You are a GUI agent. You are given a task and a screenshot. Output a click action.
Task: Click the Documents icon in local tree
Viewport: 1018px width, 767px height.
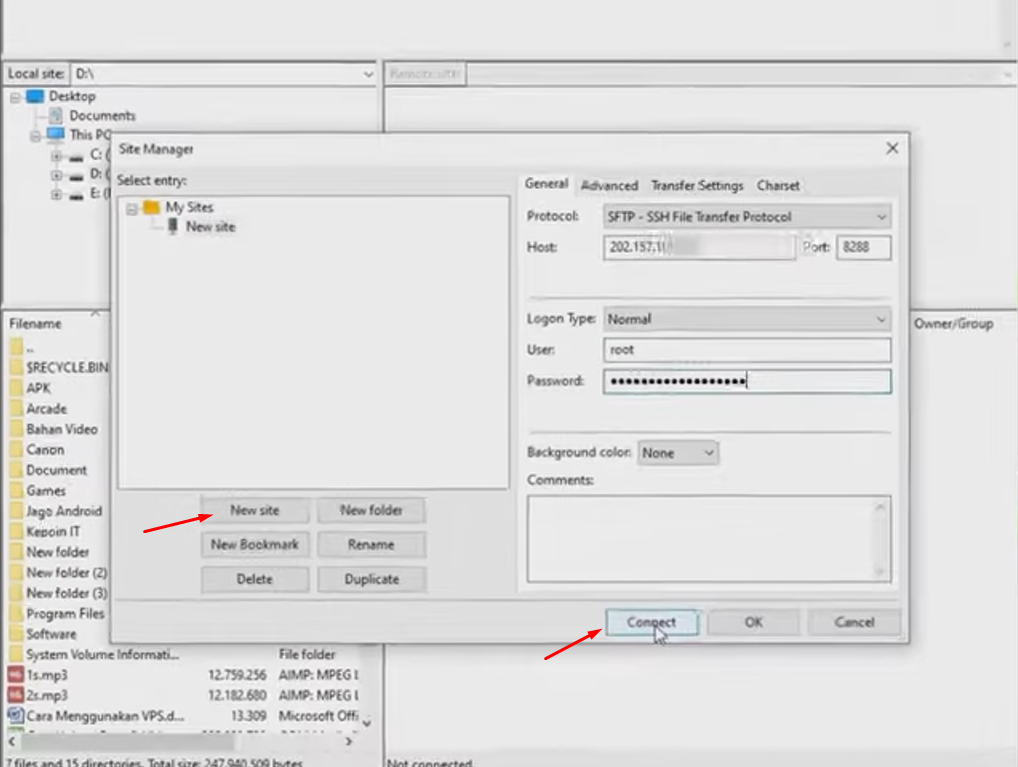(x=56, y=116)
